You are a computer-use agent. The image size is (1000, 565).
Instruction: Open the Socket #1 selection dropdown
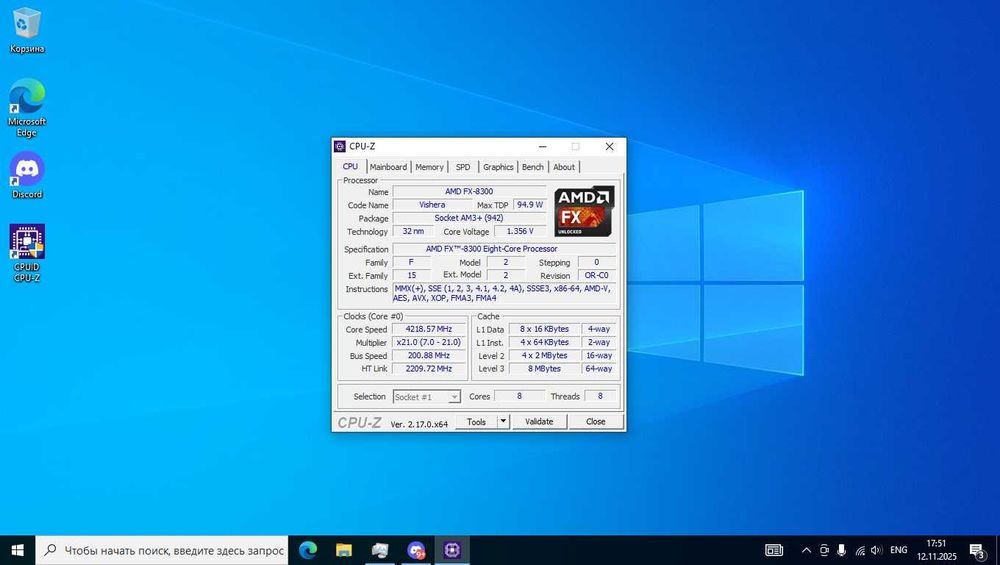tap(426, 397)
